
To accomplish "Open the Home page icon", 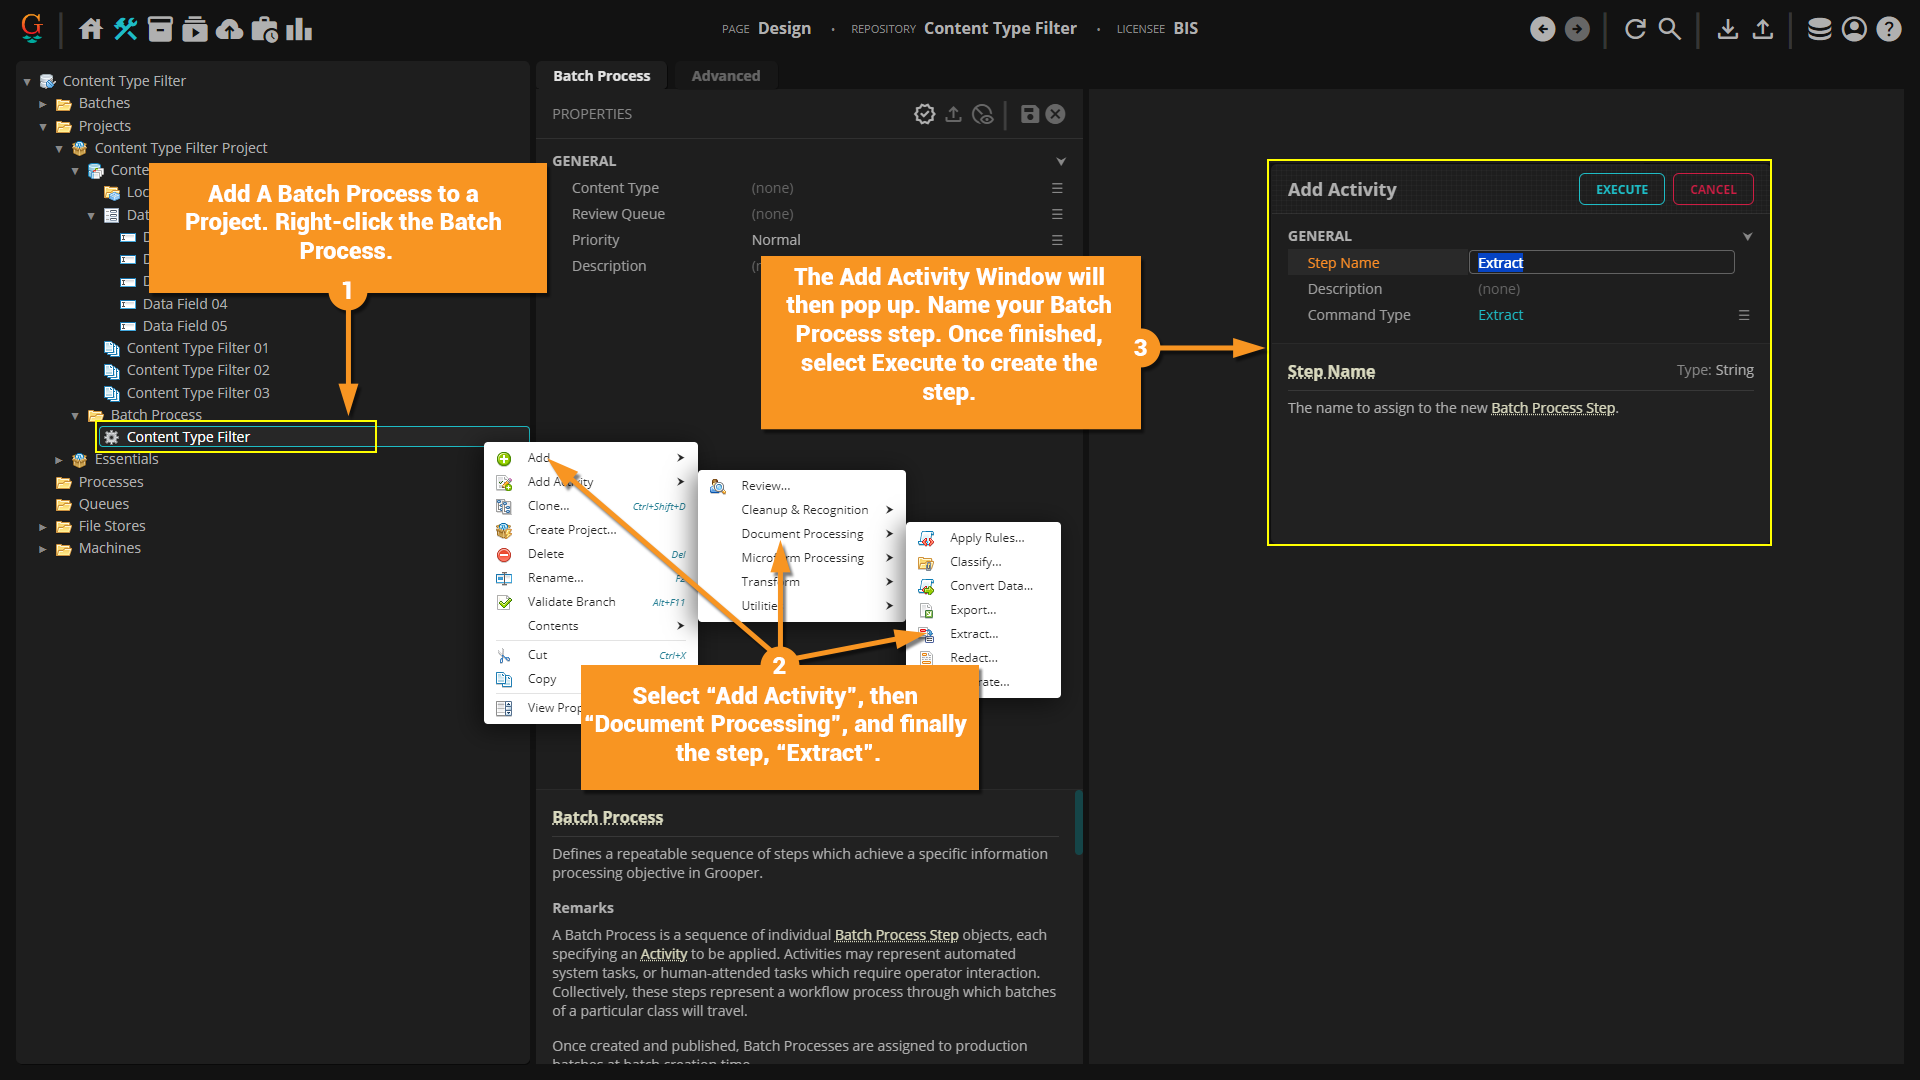I will [91, 29].
